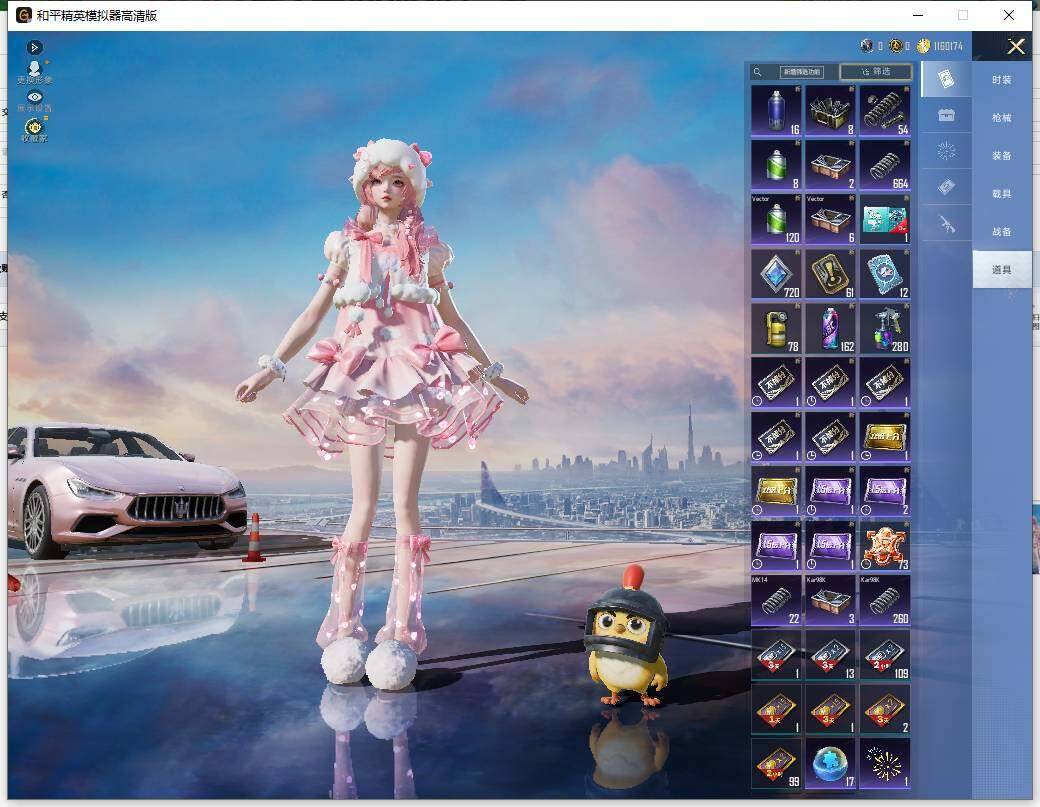Switch to the 时装 fashion tab
1040x807 pixels.
pyautogui.click(x=1002, y=80)
